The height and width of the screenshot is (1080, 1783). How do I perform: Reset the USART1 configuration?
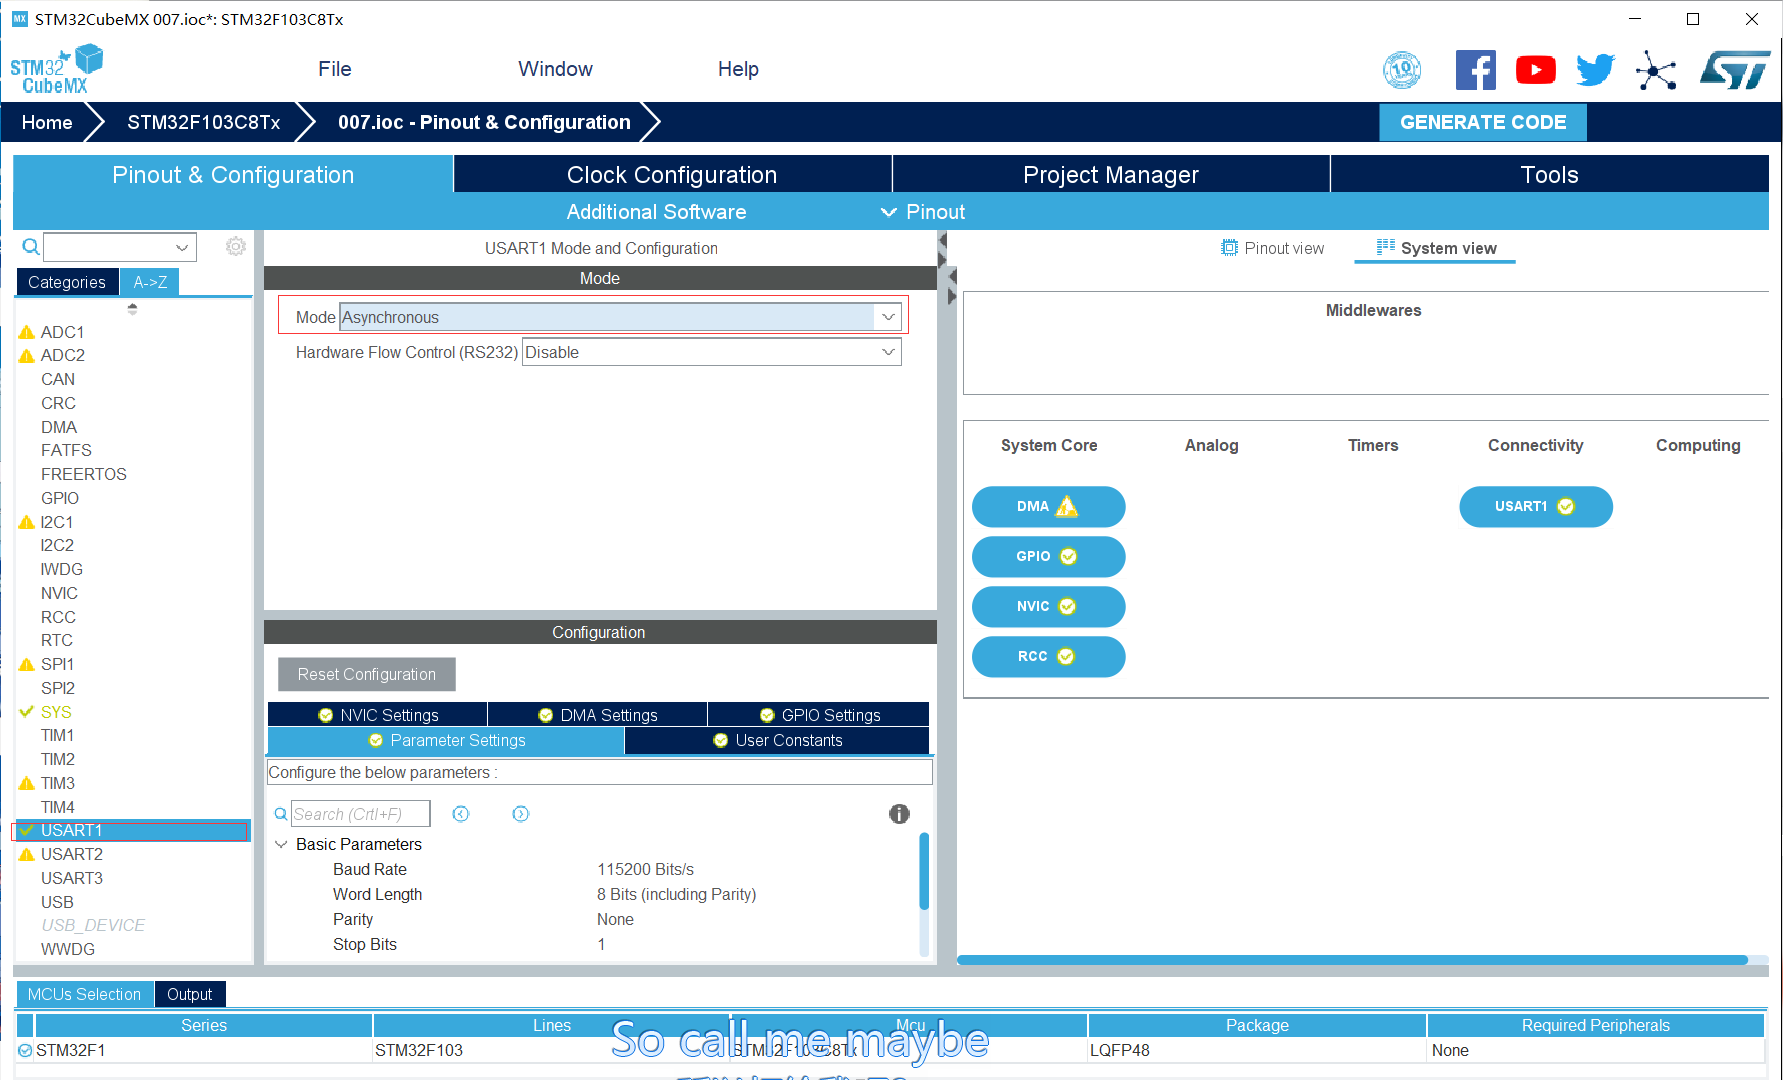367,674
